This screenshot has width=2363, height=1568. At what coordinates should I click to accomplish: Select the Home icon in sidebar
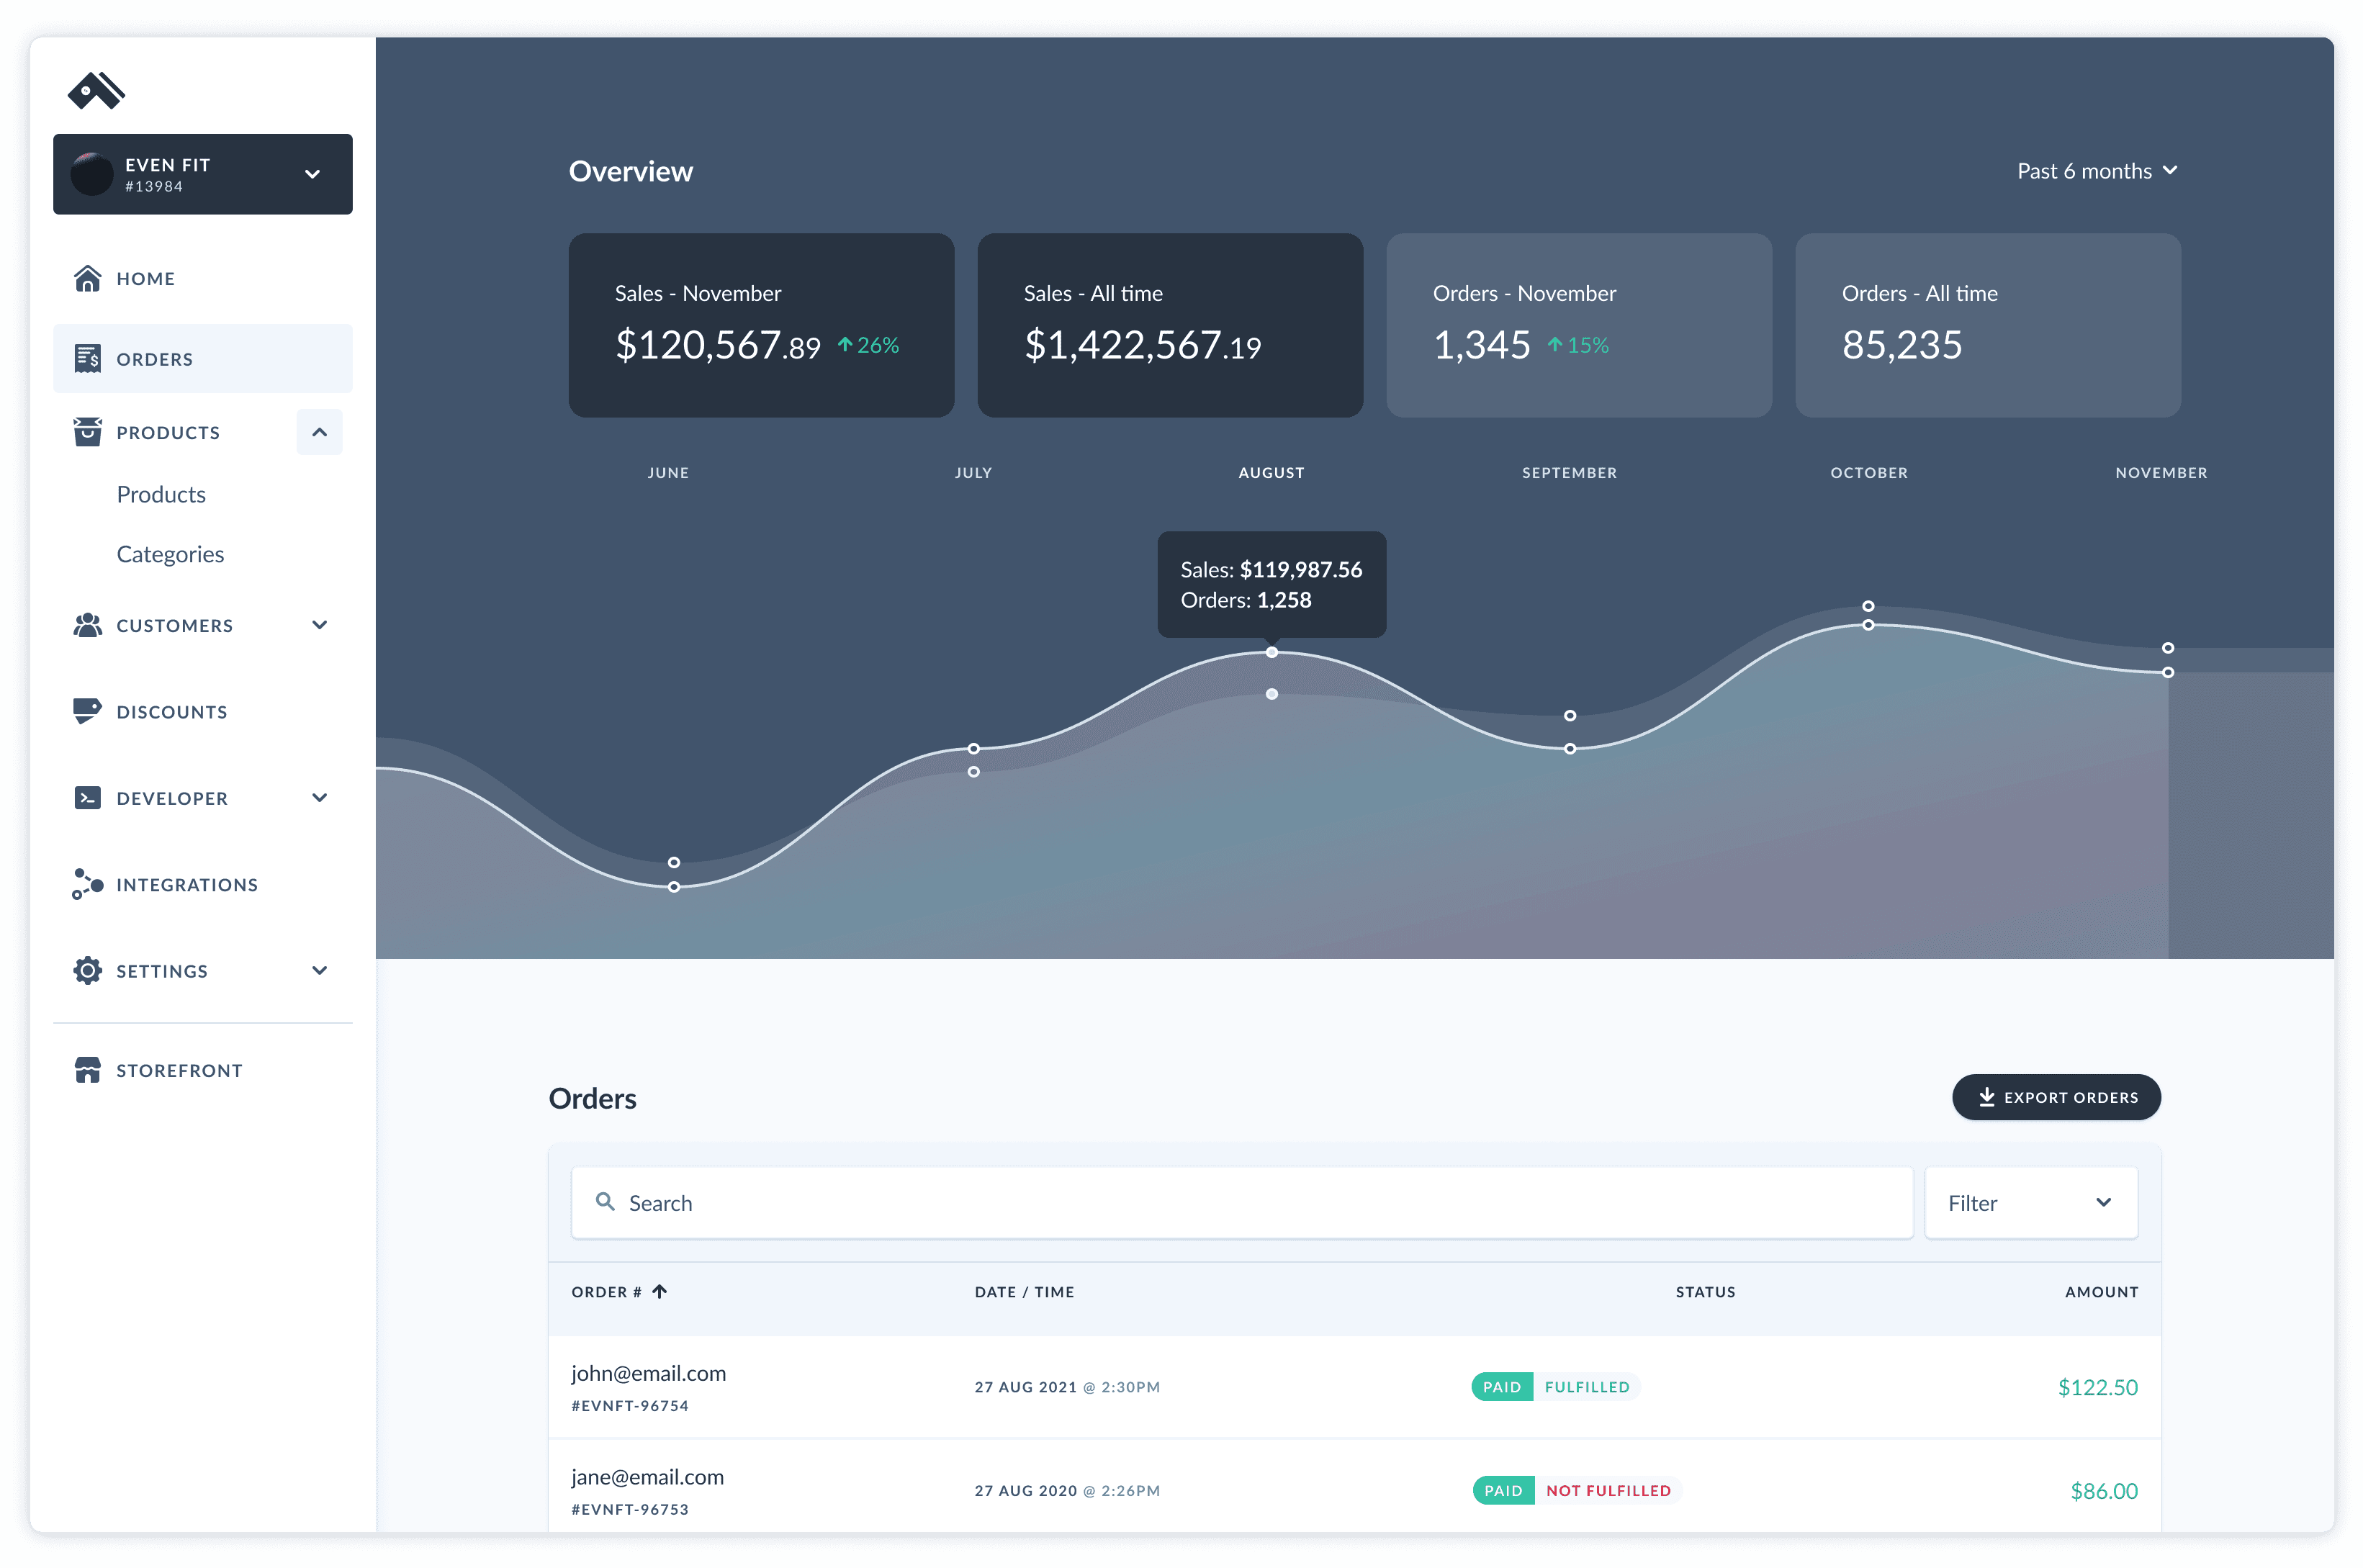tap(88, 278)
